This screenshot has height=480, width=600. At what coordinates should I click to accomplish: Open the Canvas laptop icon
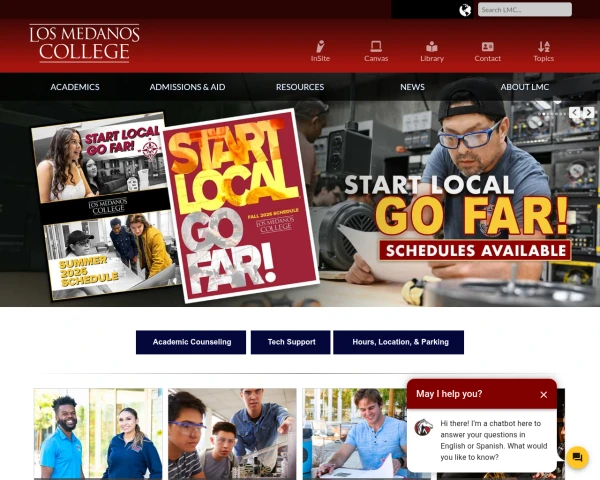tap(376, 51)
